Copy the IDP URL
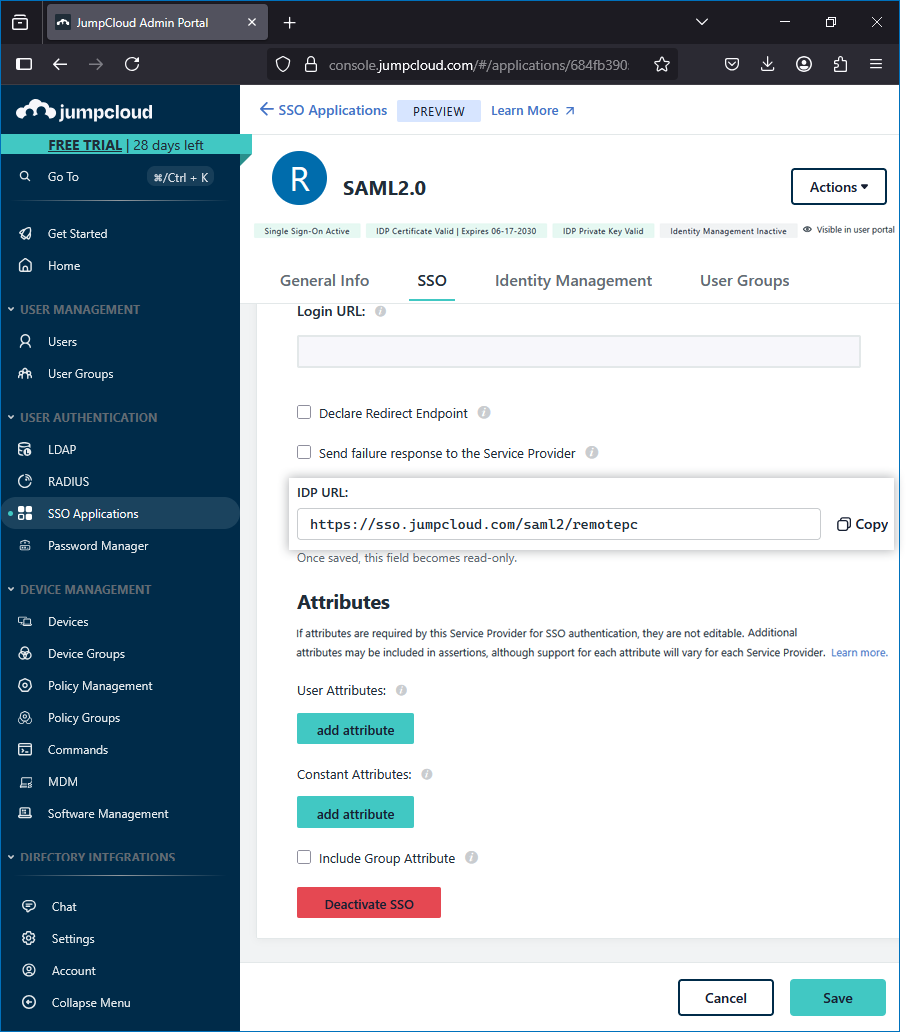906x1032 pixels. pyautogui.click(x=862, y=524)
